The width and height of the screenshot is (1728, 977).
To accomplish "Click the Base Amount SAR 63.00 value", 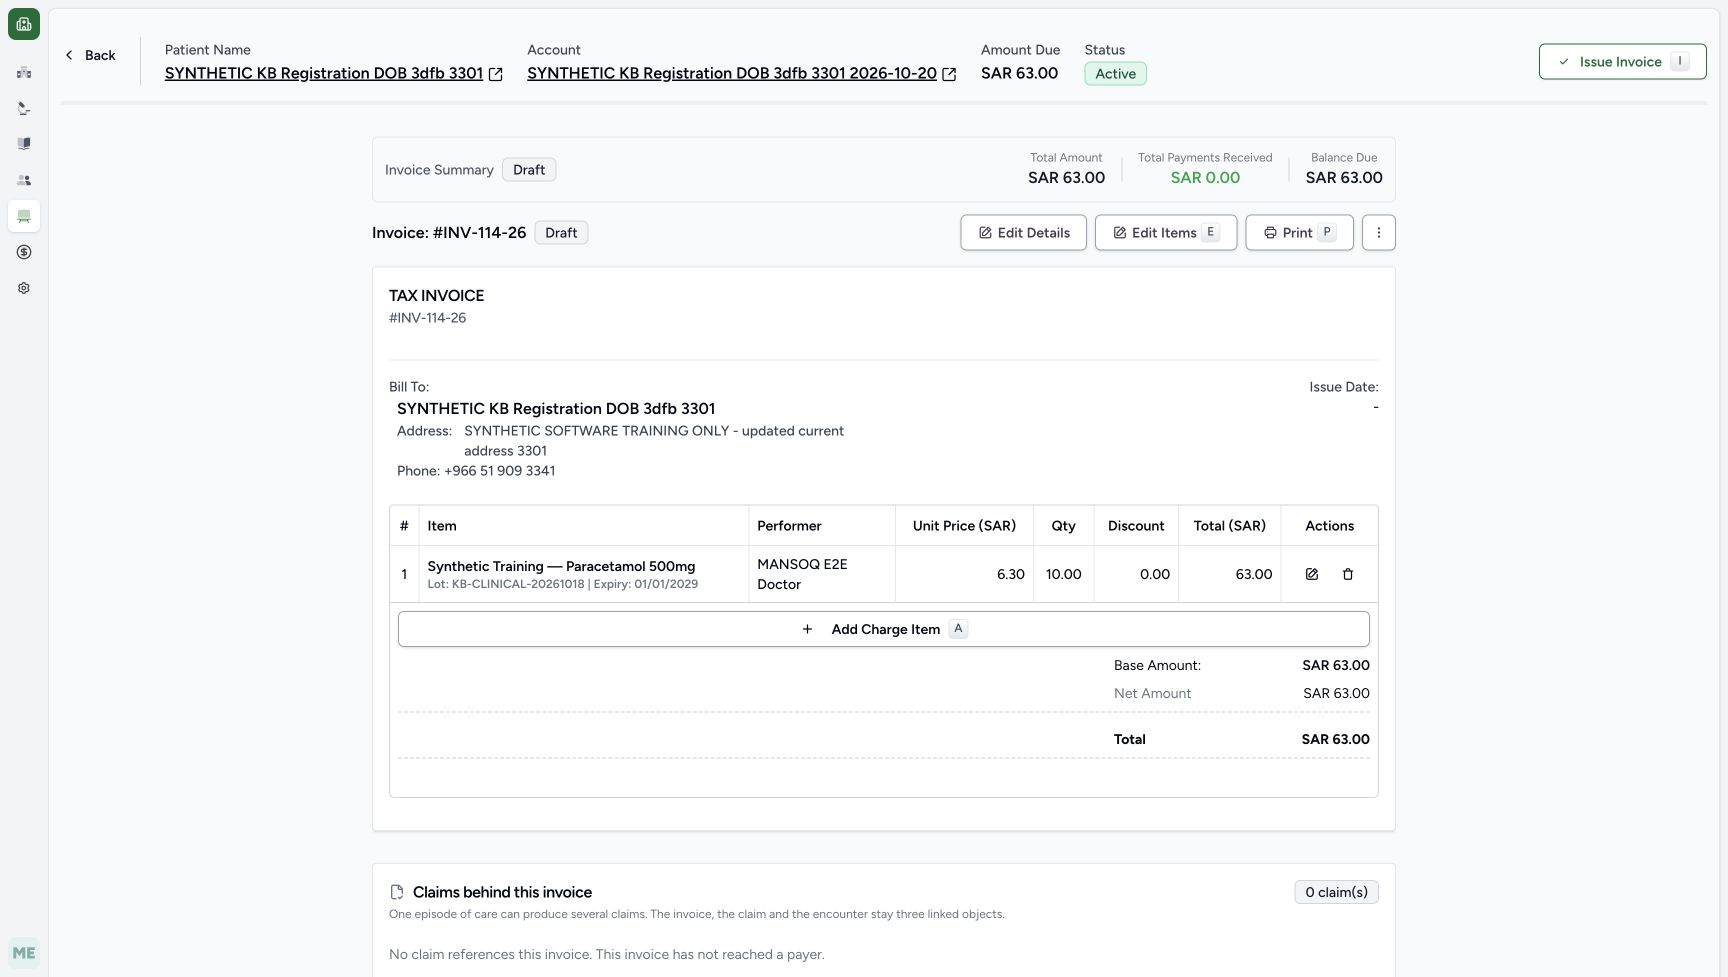I will click(1336, 665).
